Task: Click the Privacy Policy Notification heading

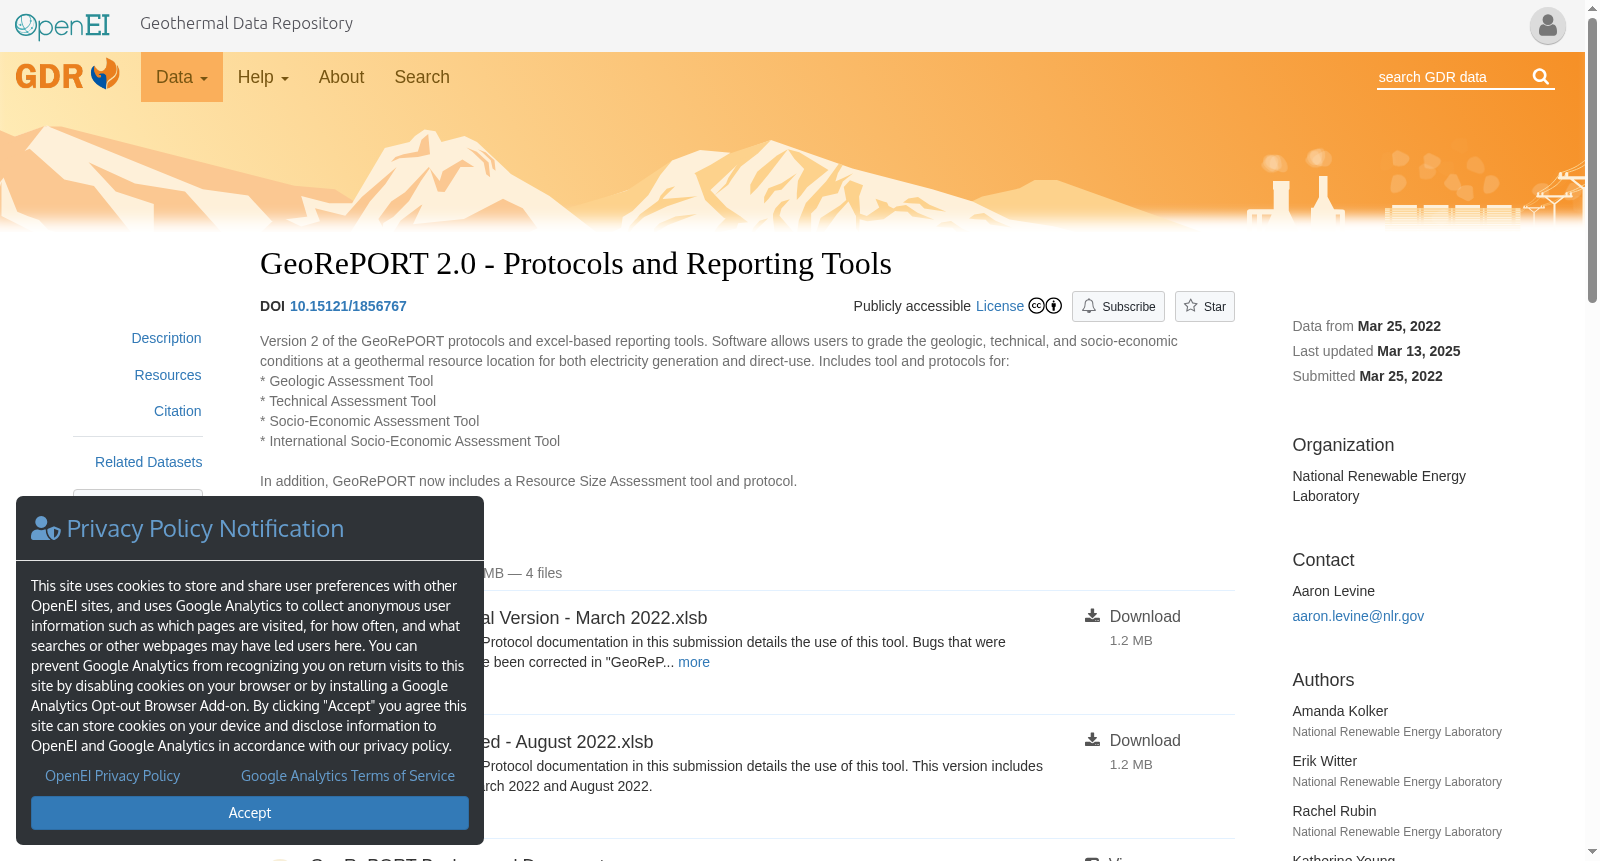Action: tap(205, 529)
